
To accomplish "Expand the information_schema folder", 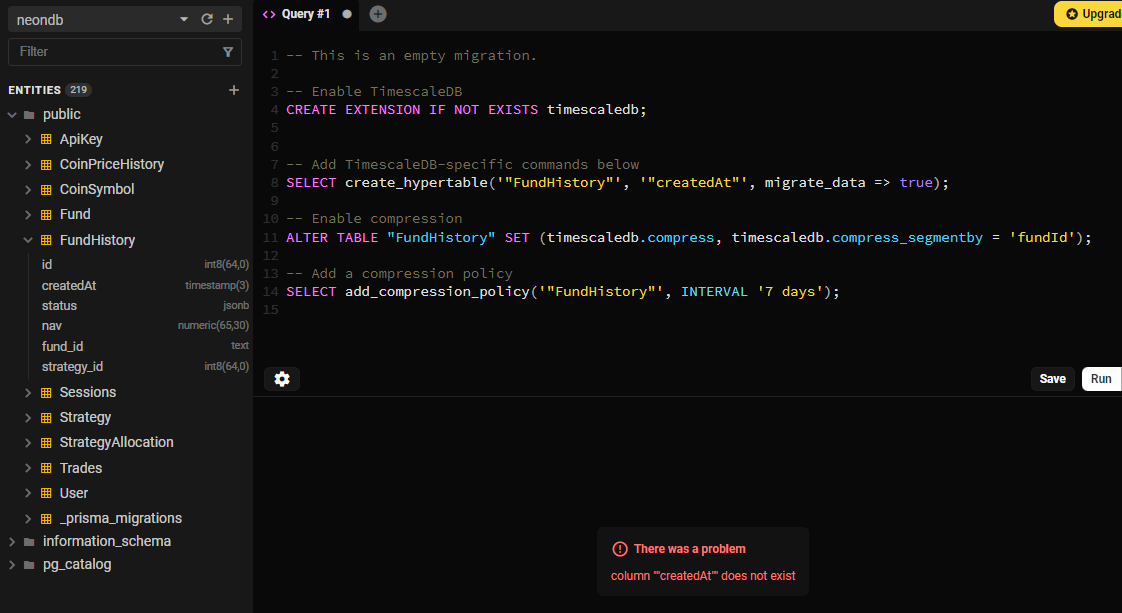I will point(12,541).
